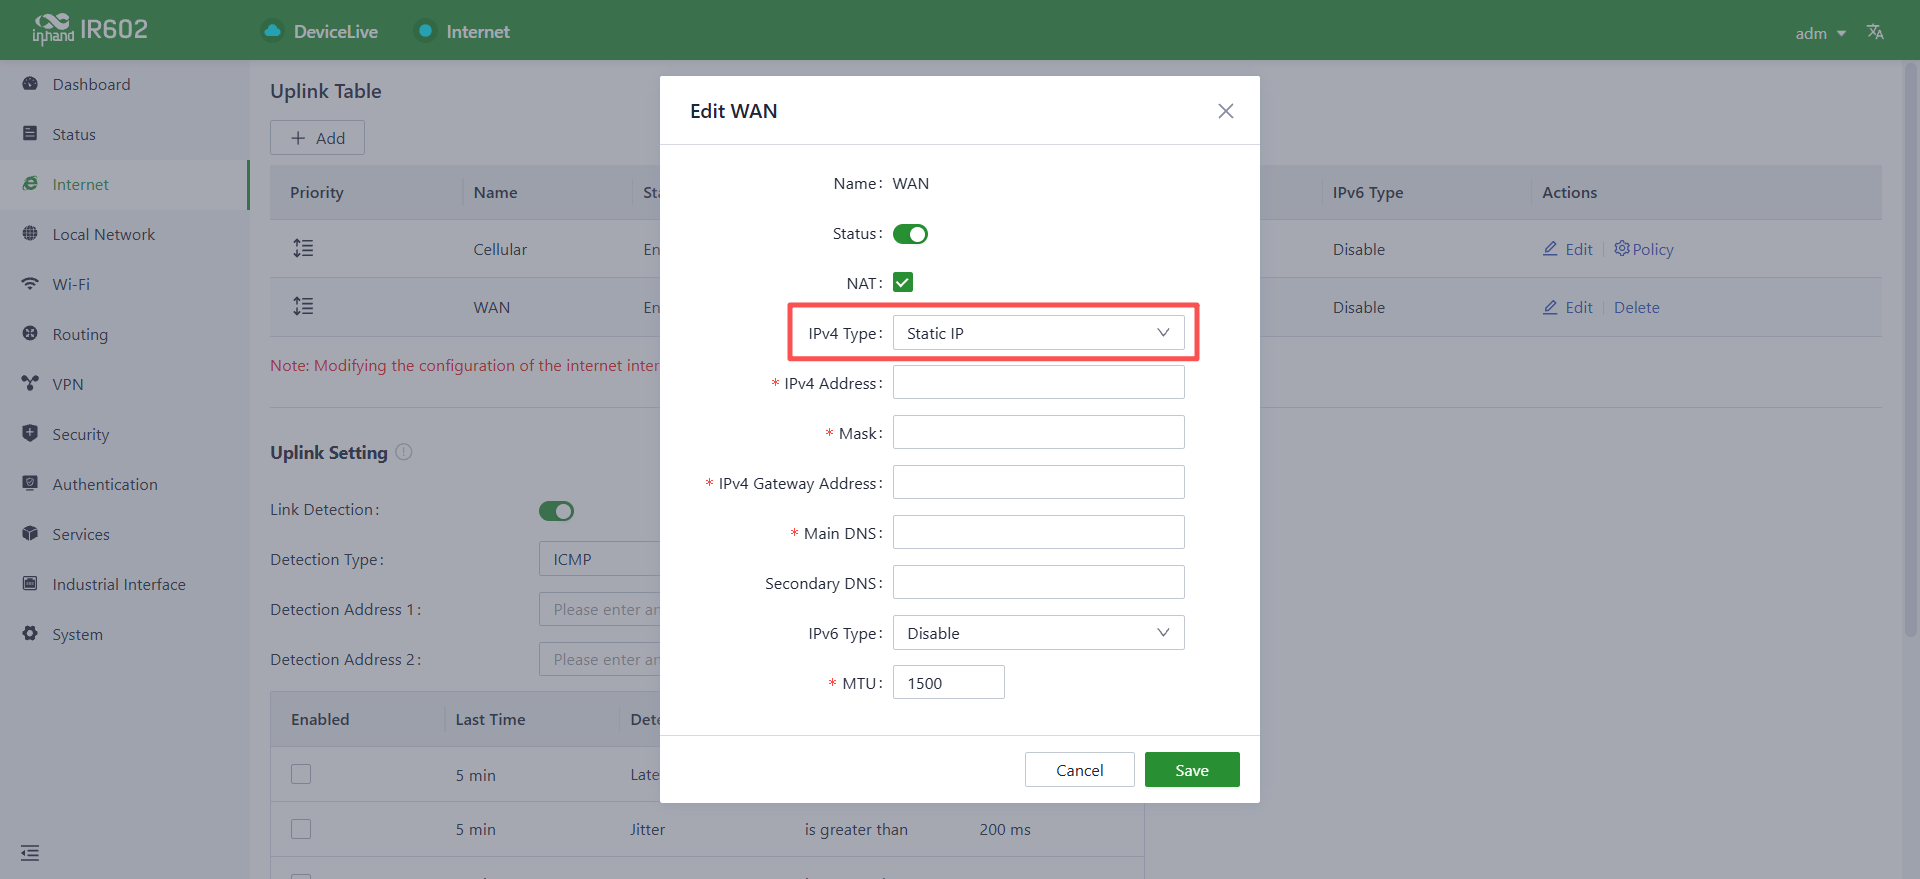Check the Enabled box in Latency row
Screen dimensions: 1920x879
coord(301,774)
